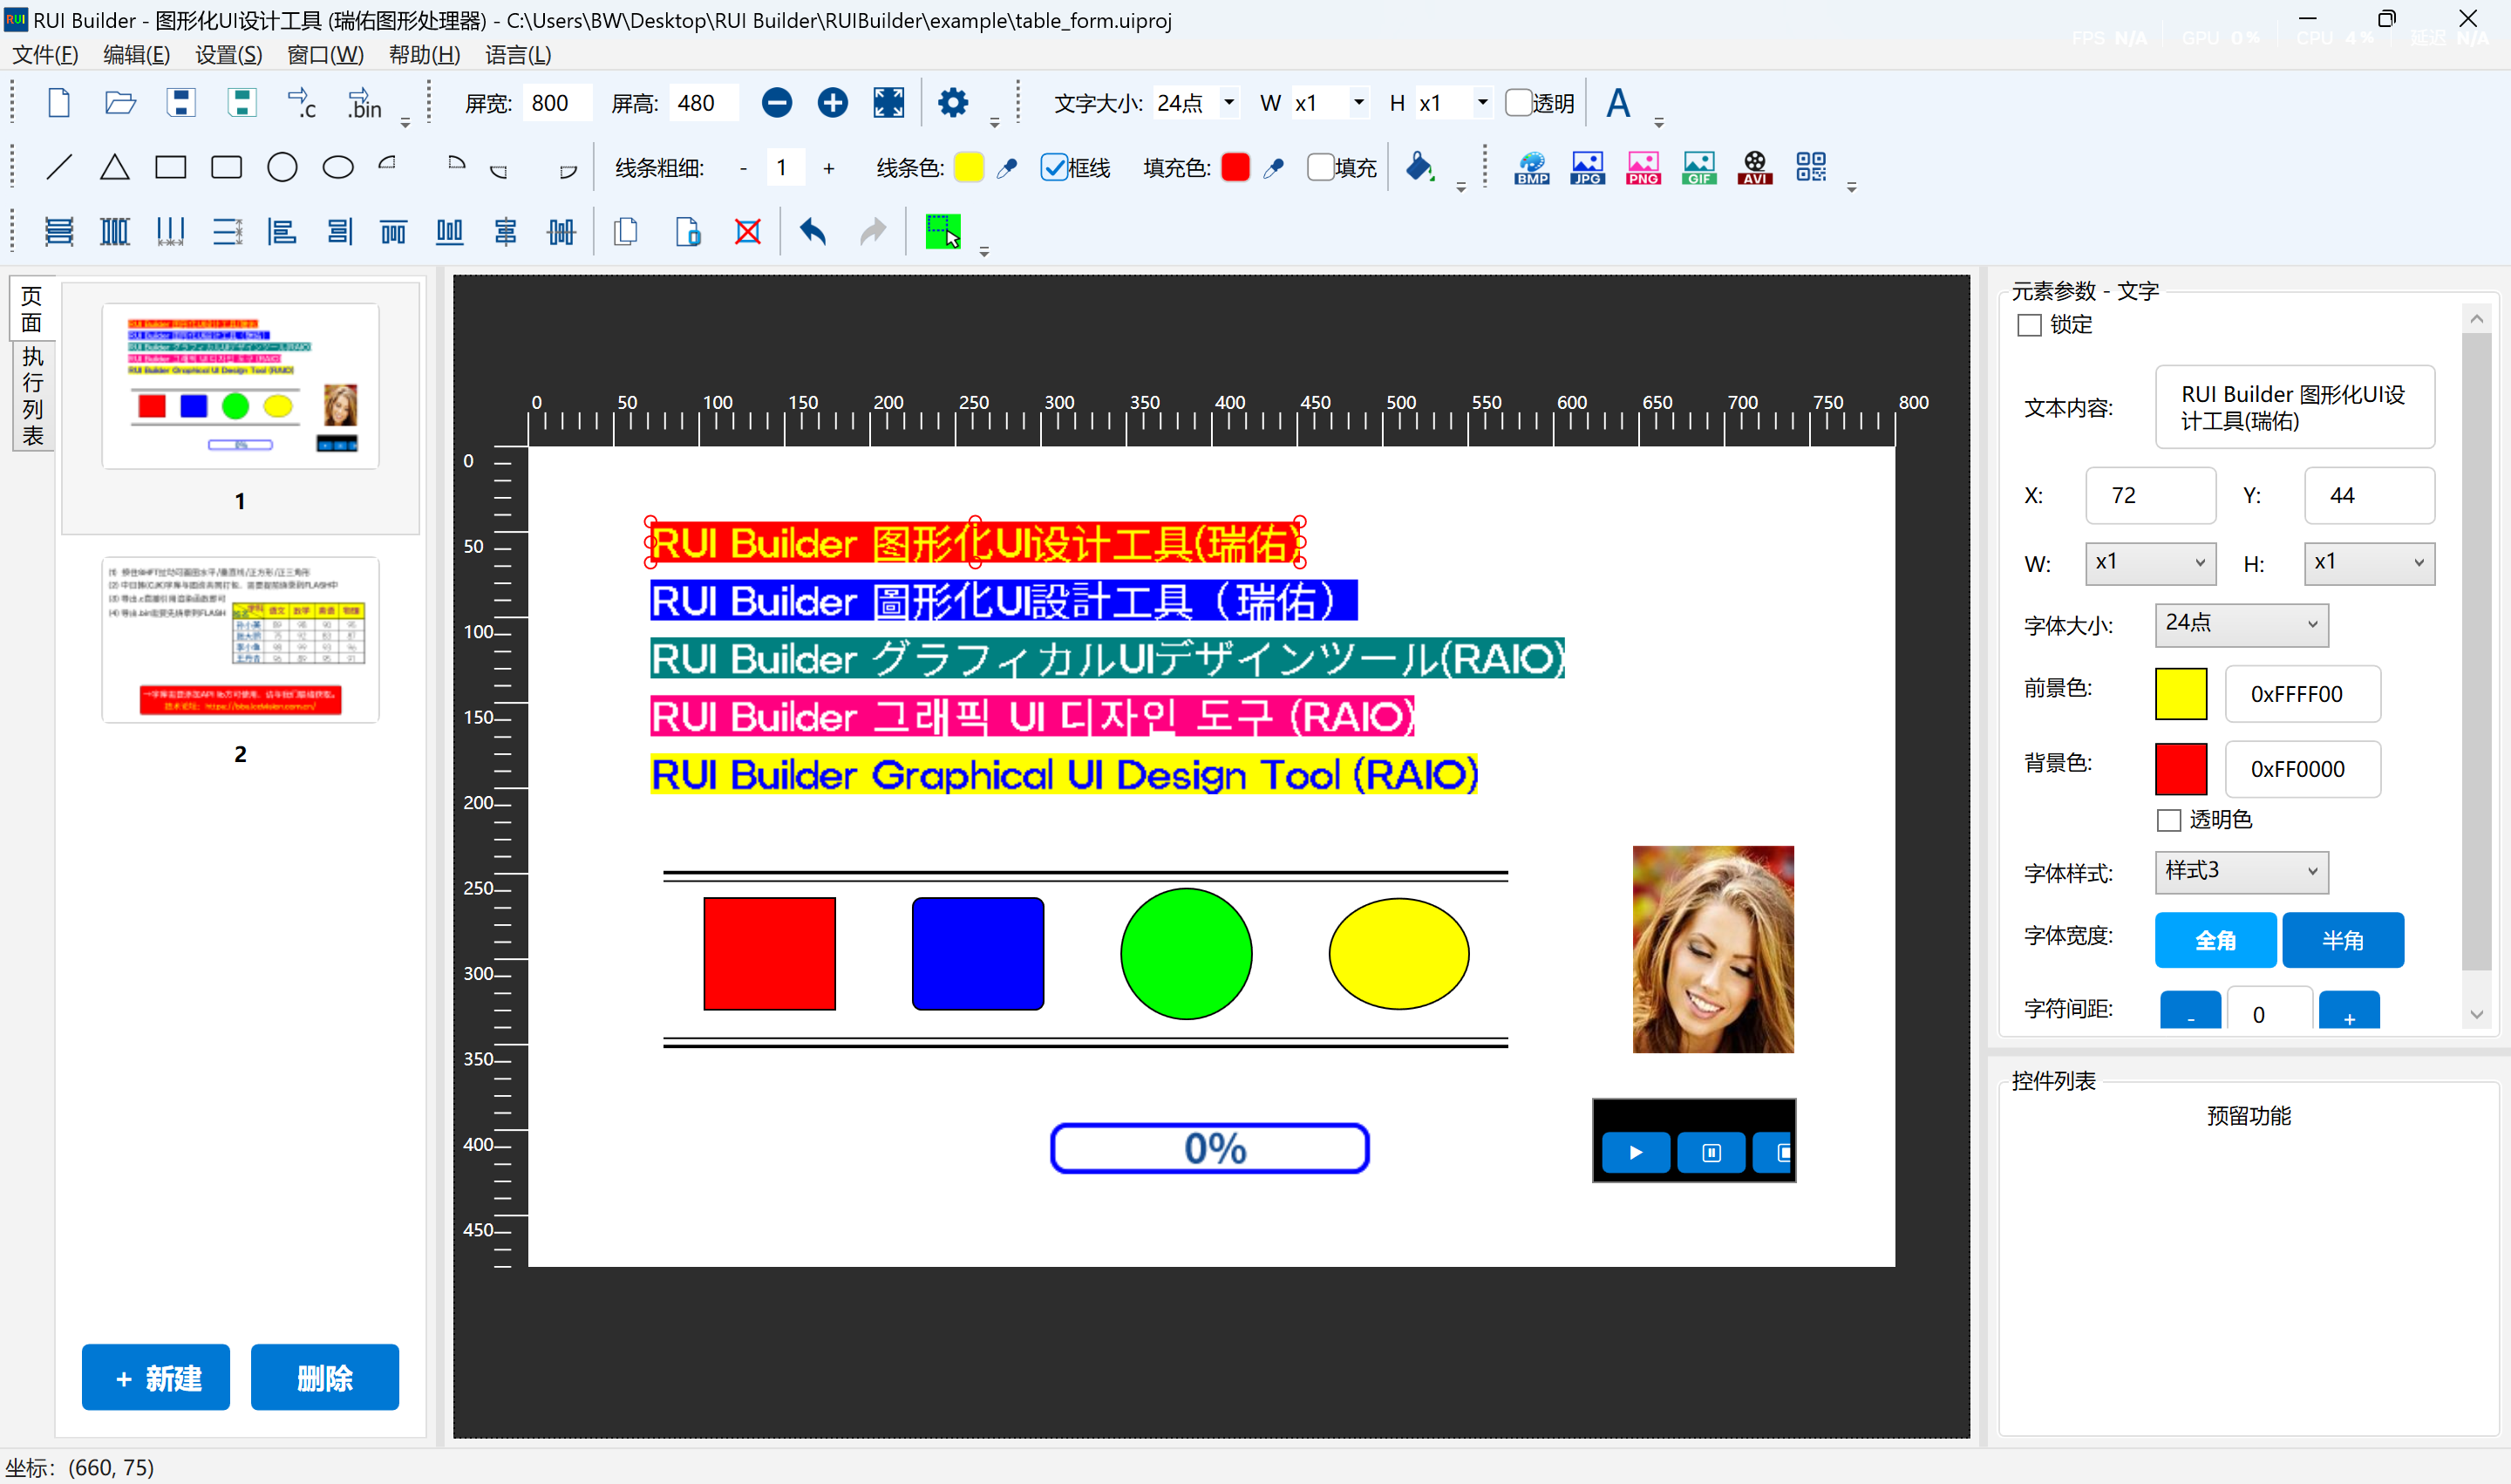Export project as .bin file
This screenshot has width=2511, height=1484.
(x=364, y=103)
